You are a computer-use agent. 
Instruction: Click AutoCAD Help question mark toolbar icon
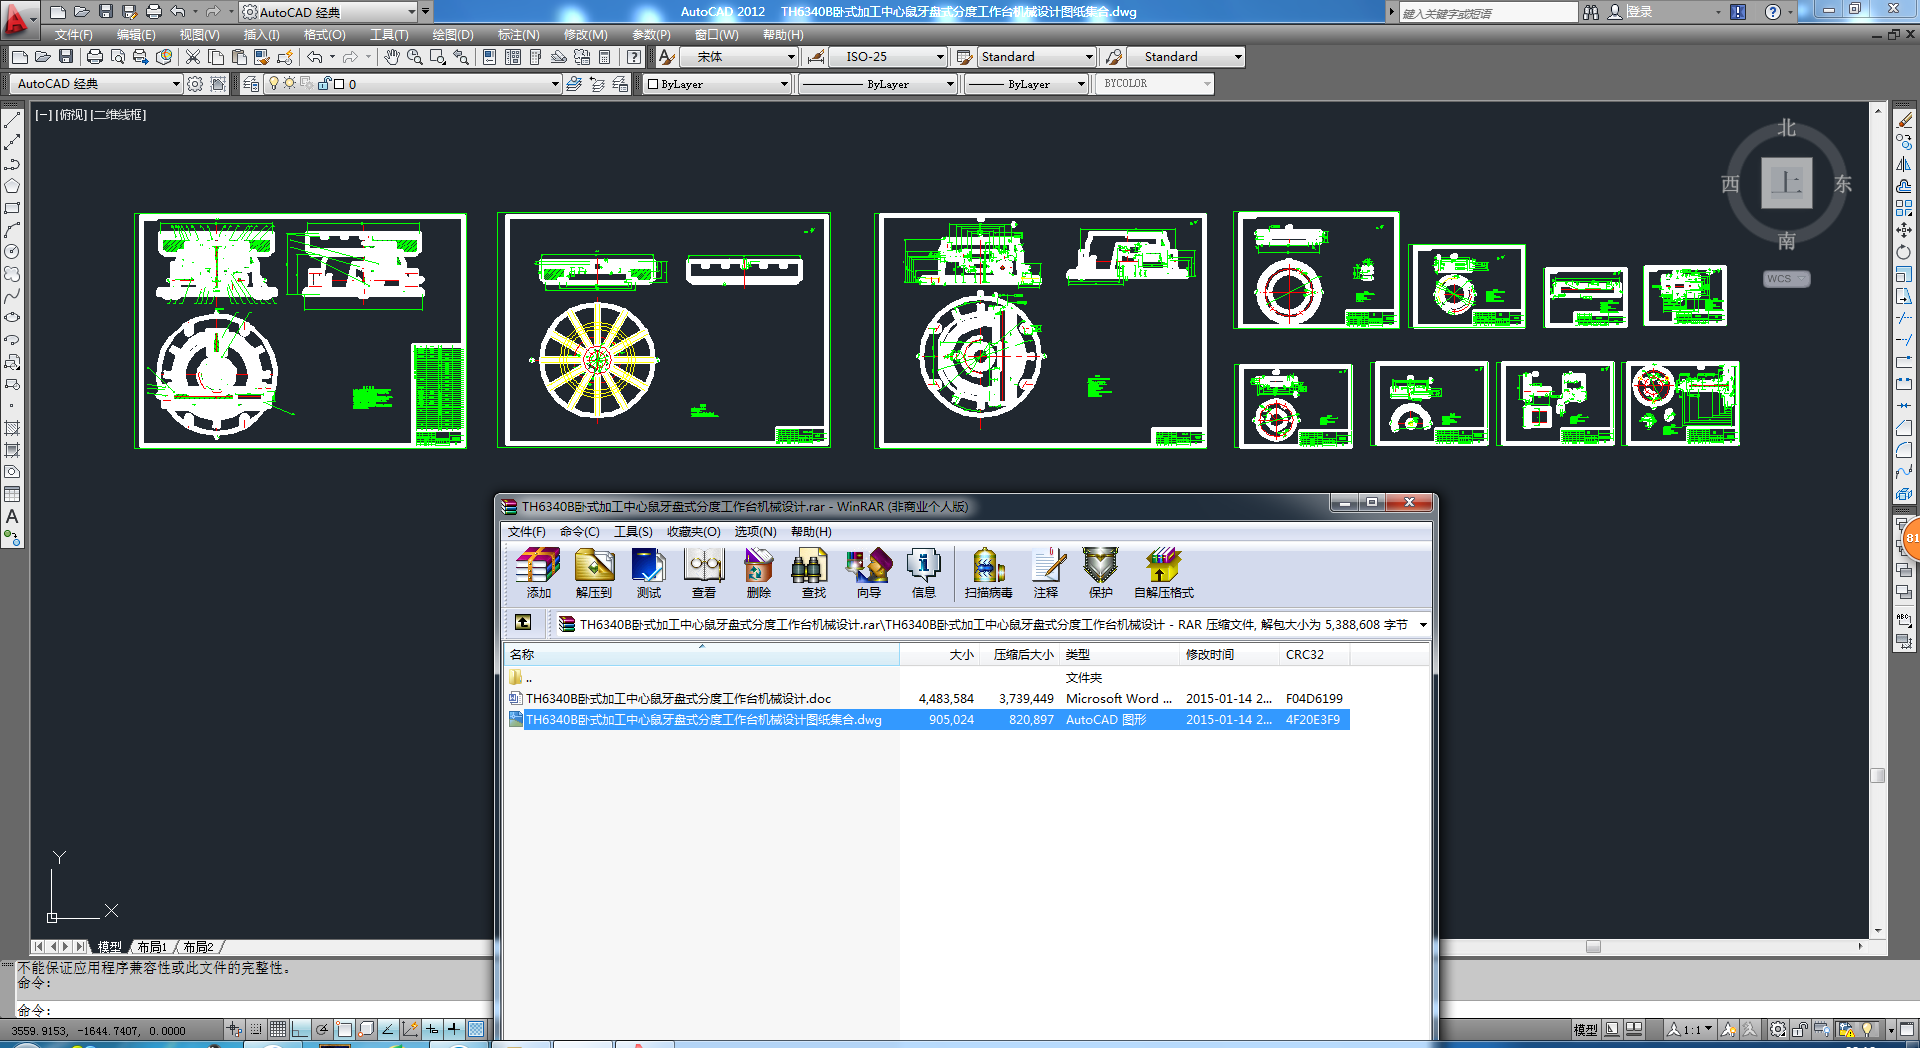634,57
